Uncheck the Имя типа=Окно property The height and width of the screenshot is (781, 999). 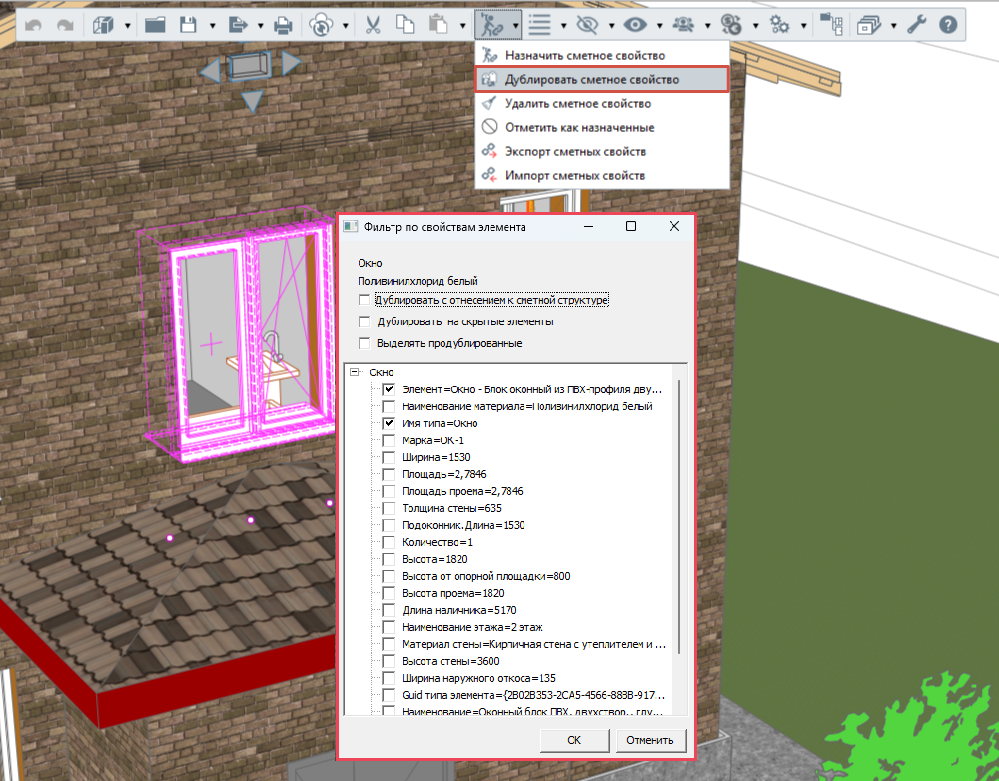[x=389, y=423]
